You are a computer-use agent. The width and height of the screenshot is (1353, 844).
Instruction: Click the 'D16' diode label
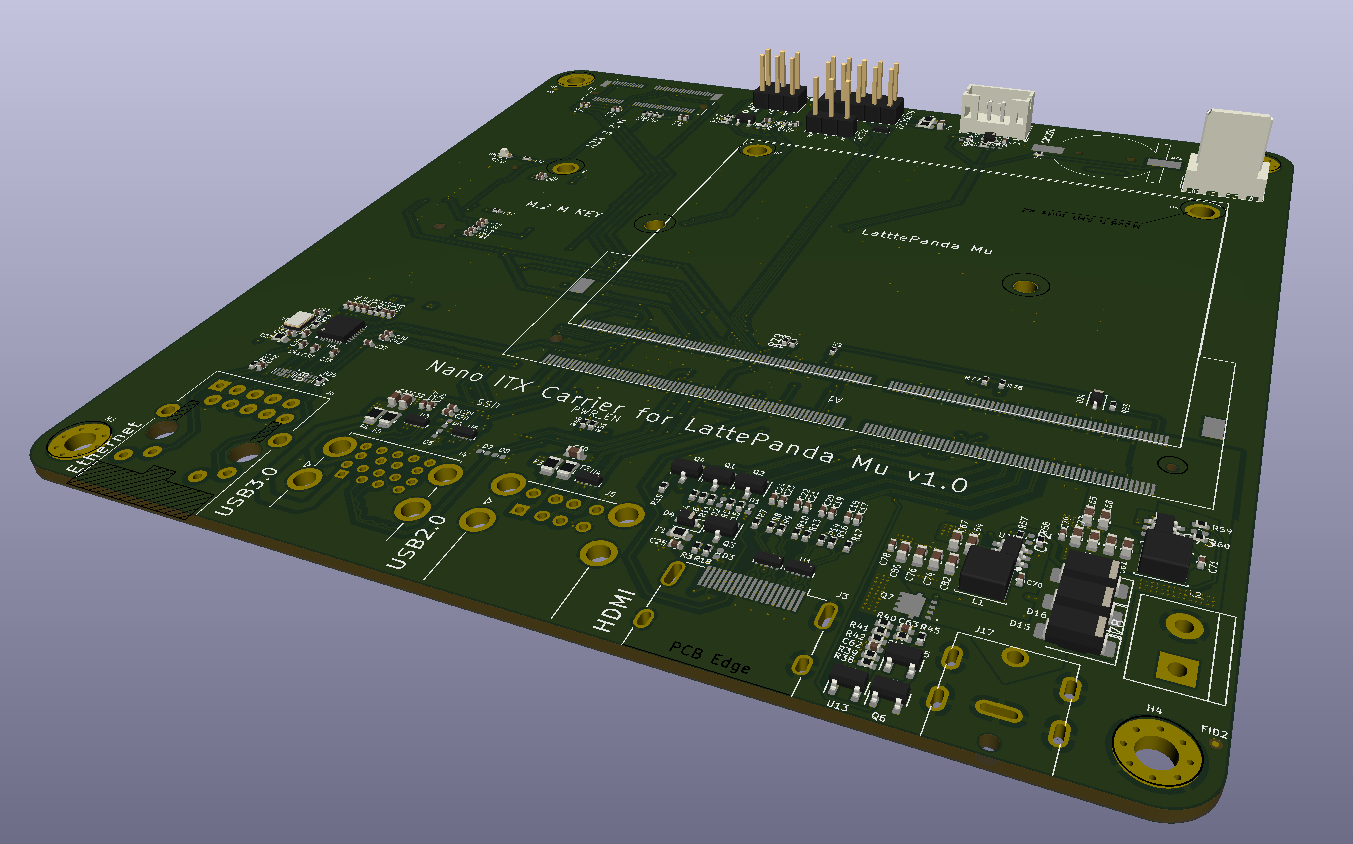1035,613
